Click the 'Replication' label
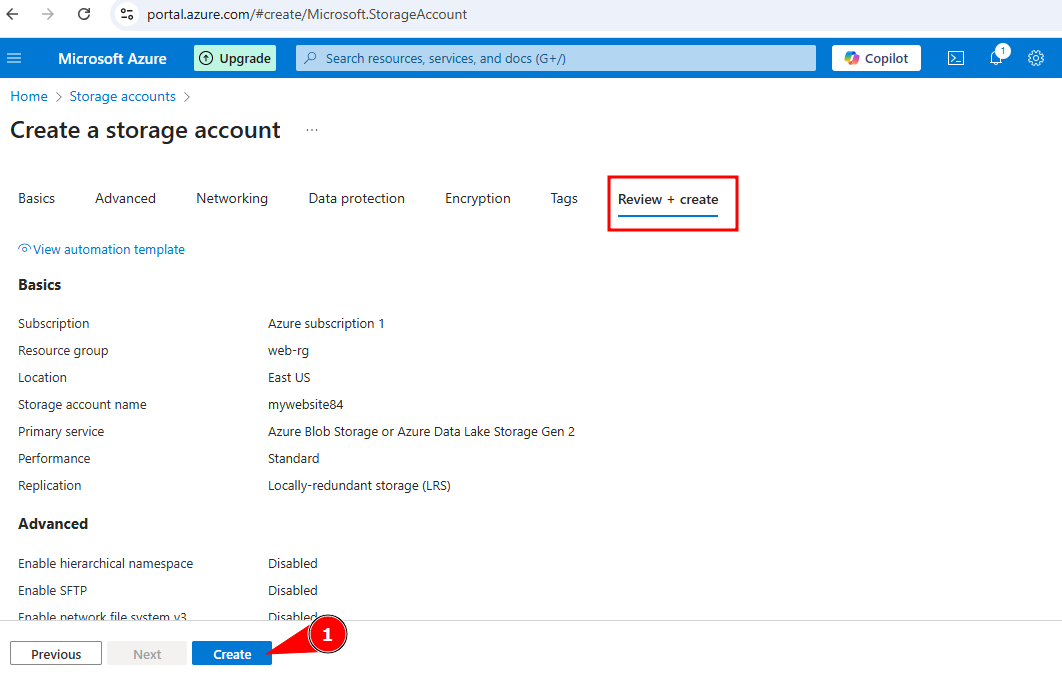Viewport: 1062px width, 678px height. point(49,486)
